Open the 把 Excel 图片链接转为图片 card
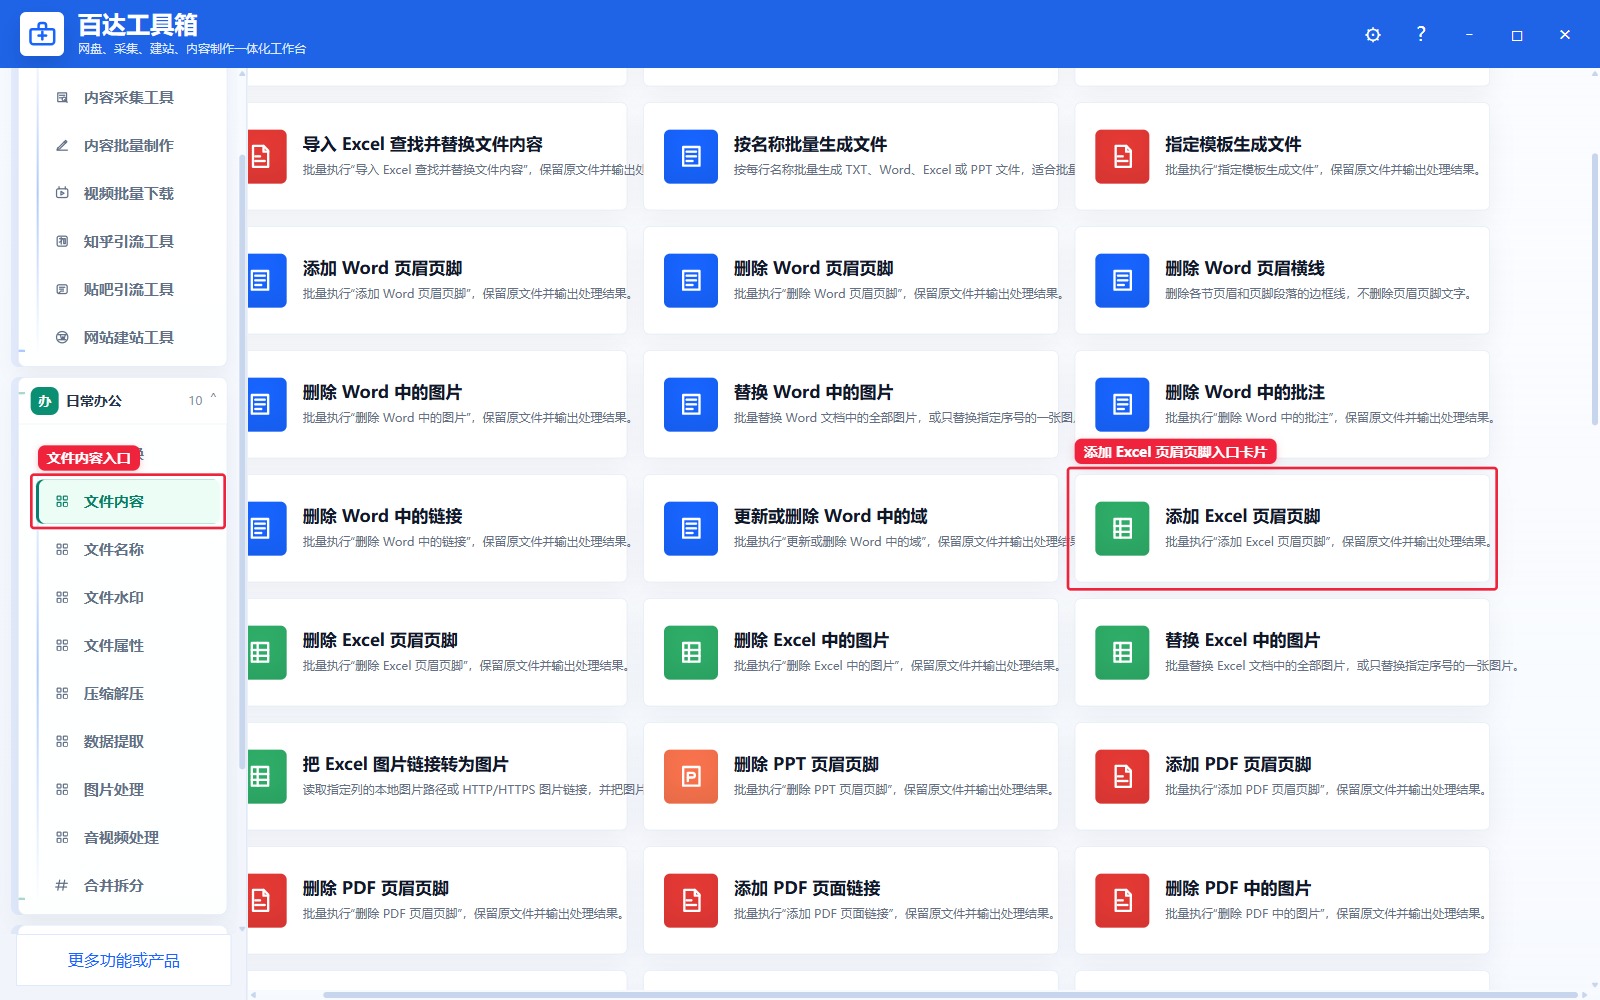Screen dimensions: 1600x1000 click(x=437, y=777)
